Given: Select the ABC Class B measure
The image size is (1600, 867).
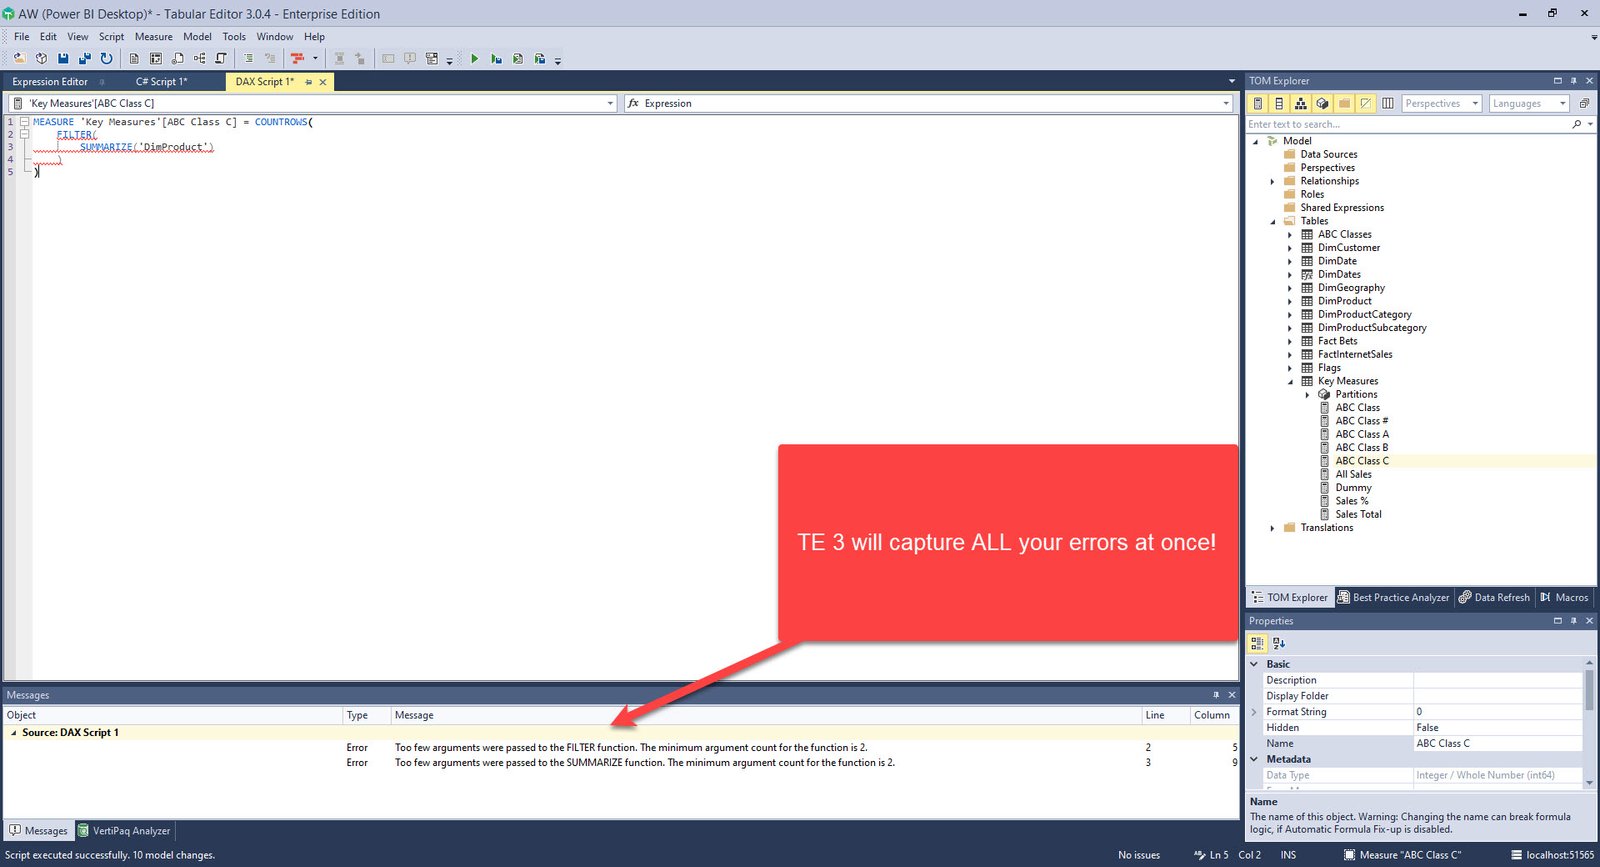Looking at the screenshot, I should (1361, 447).
